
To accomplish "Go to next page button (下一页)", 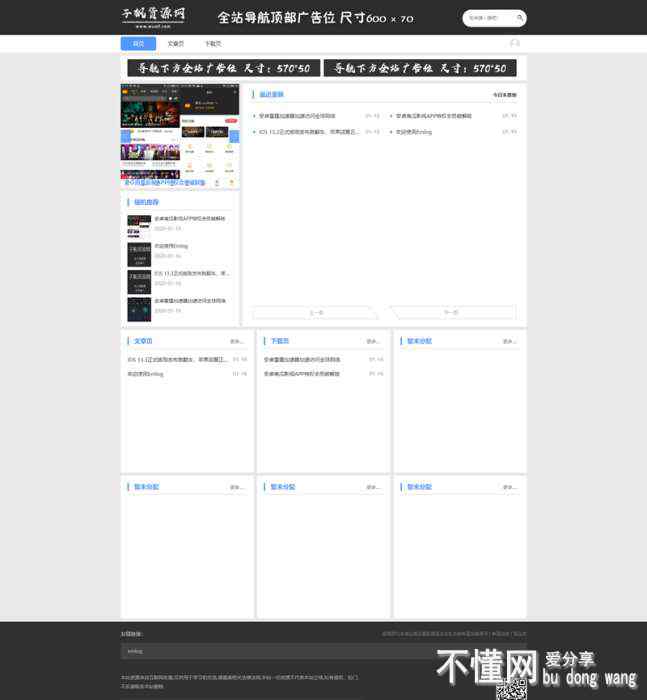I will (x=451, y=313).
